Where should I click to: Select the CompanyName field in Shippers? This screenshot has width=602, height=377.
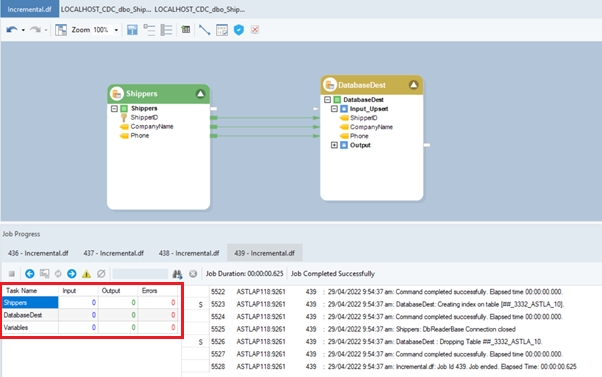(152, 127)
